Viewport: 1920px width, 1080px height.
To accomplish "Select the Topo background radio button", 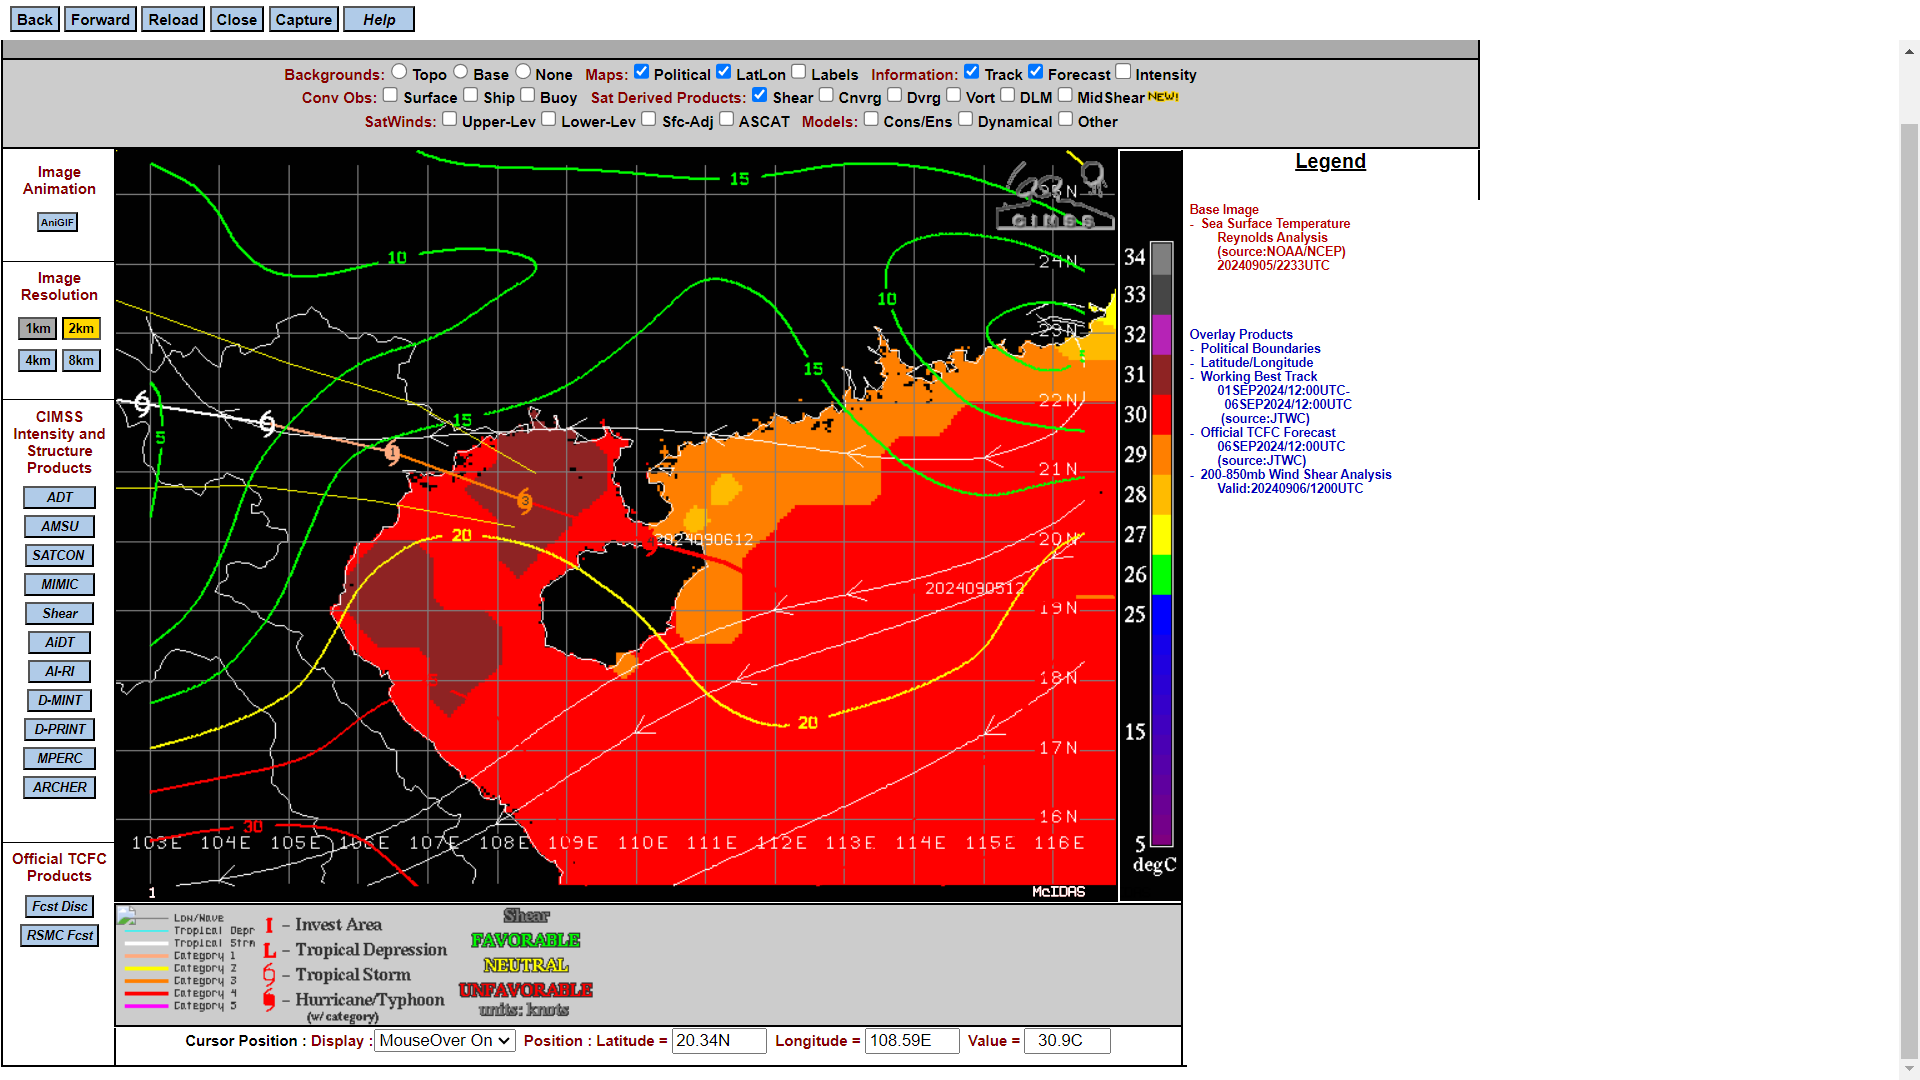I will pyautogui.click(x=399, y=72).
